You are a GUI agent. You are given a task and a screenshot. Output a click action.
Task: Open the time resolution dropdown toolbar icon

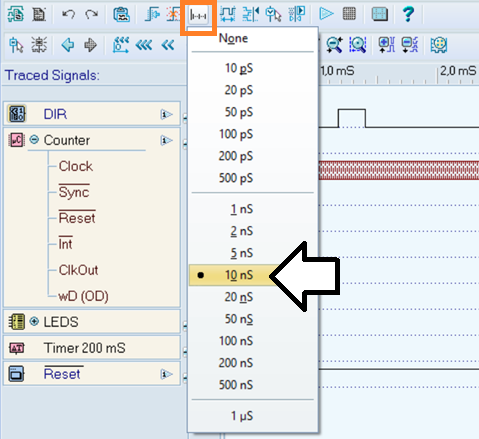(198, 15)
